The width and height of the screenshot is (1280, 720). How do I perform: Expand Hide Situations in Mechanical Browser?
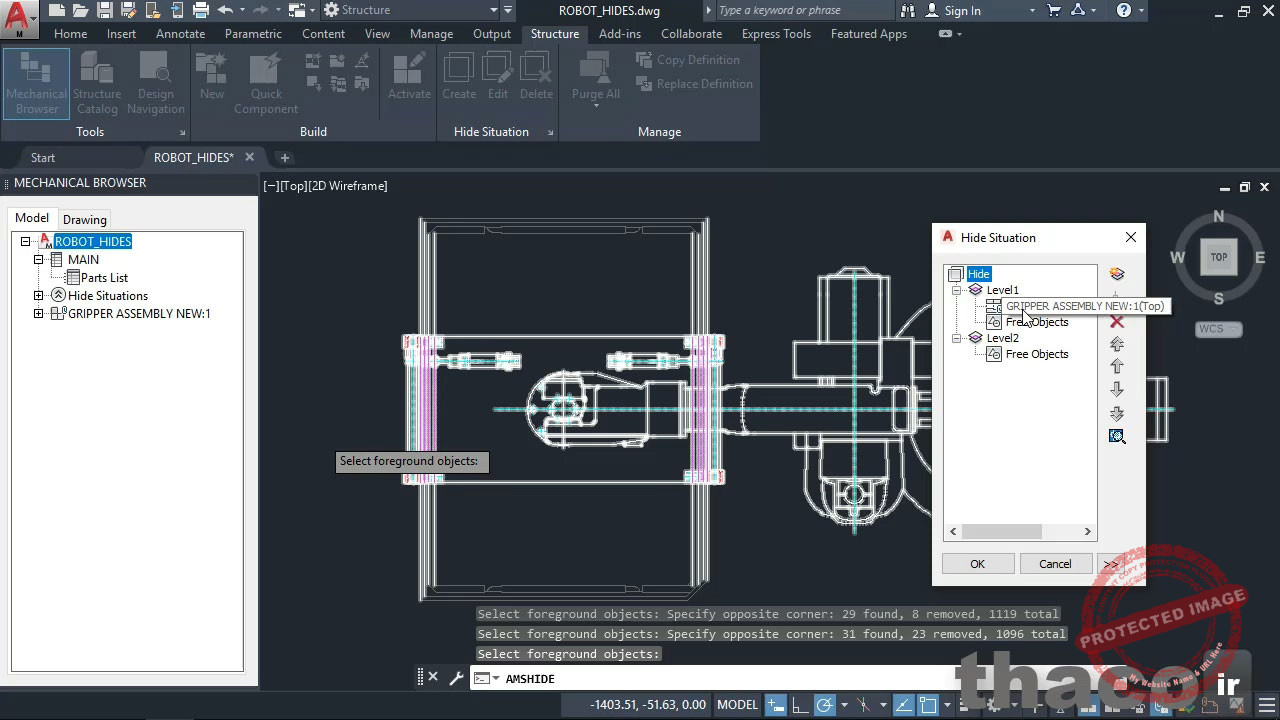[39, 296]
